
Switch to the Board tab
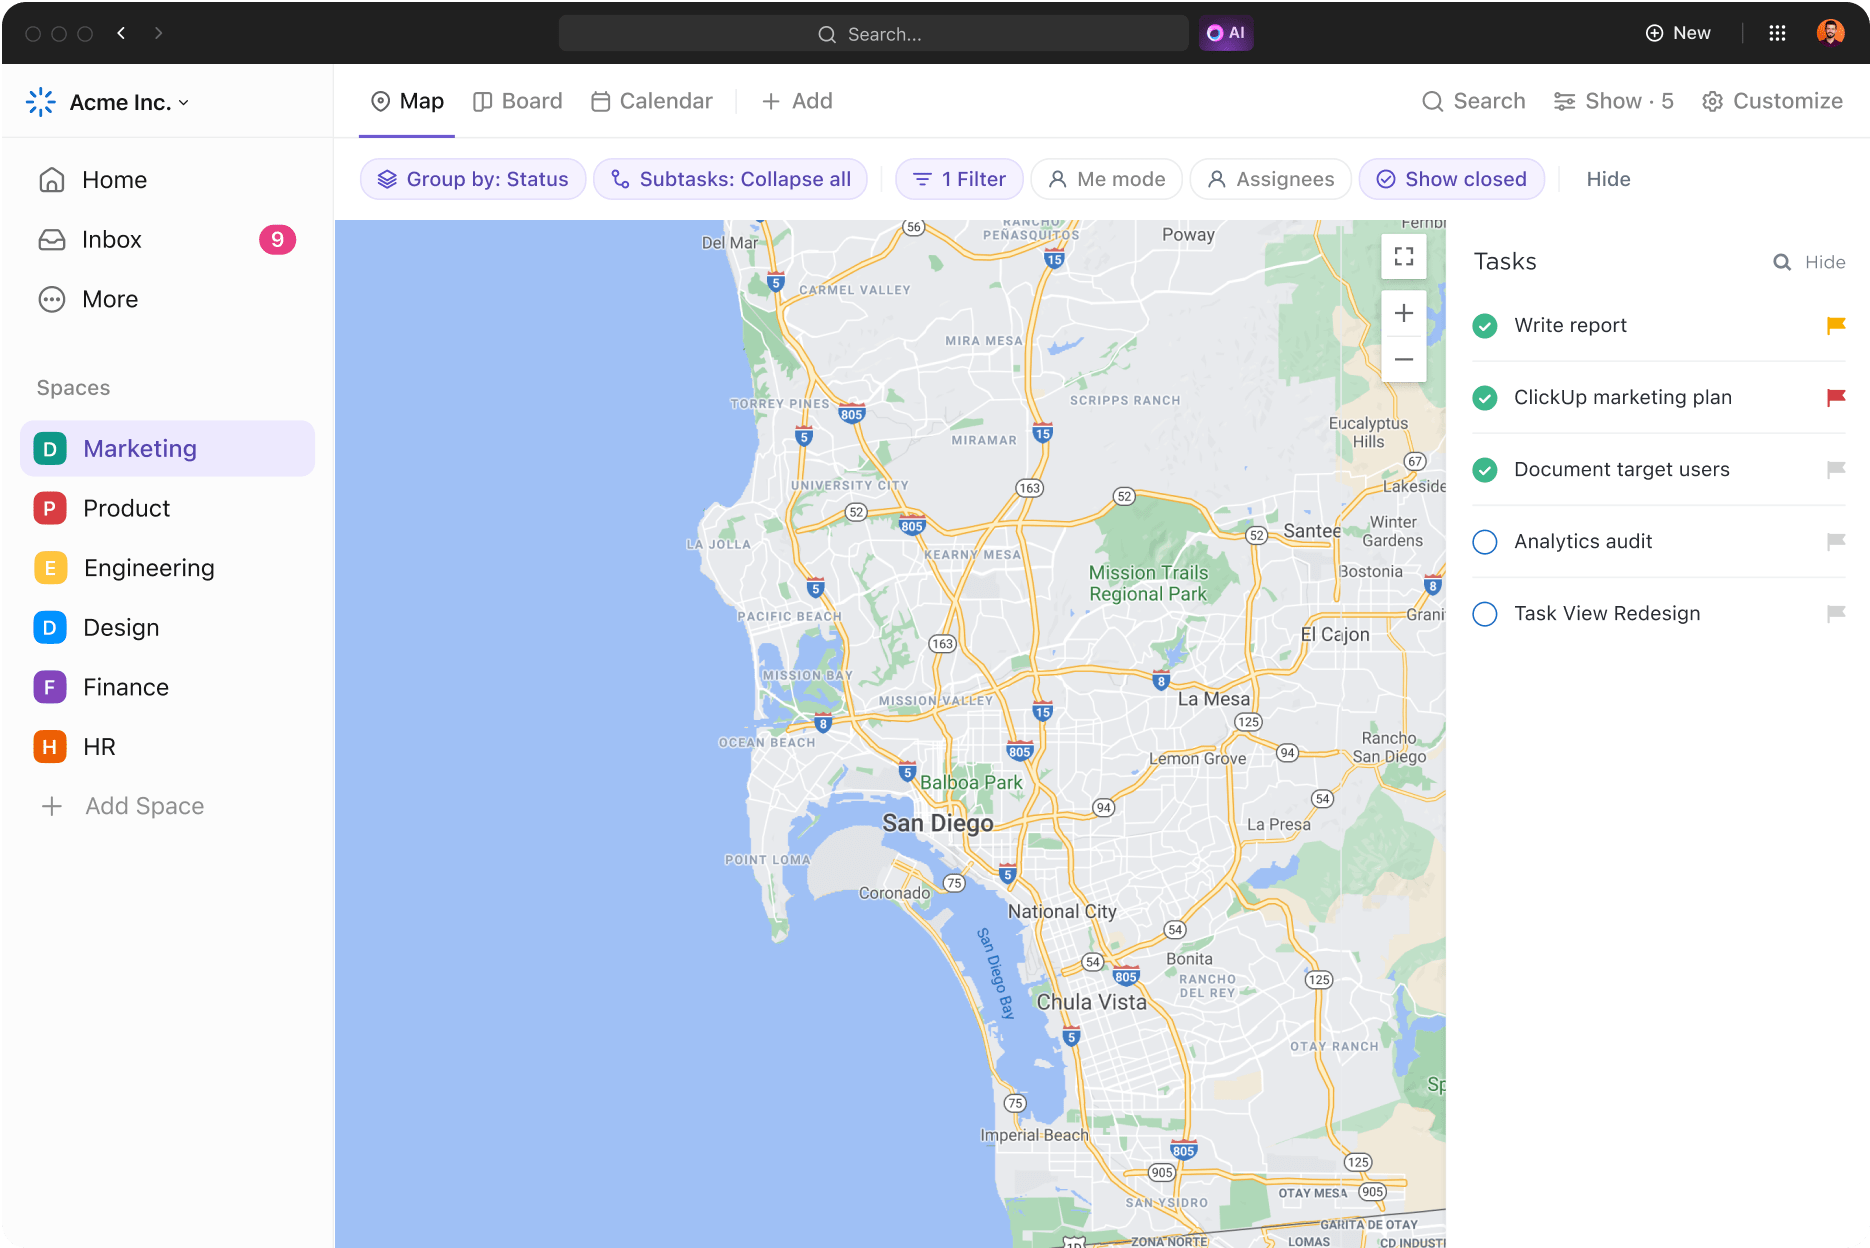click(517, 100)
